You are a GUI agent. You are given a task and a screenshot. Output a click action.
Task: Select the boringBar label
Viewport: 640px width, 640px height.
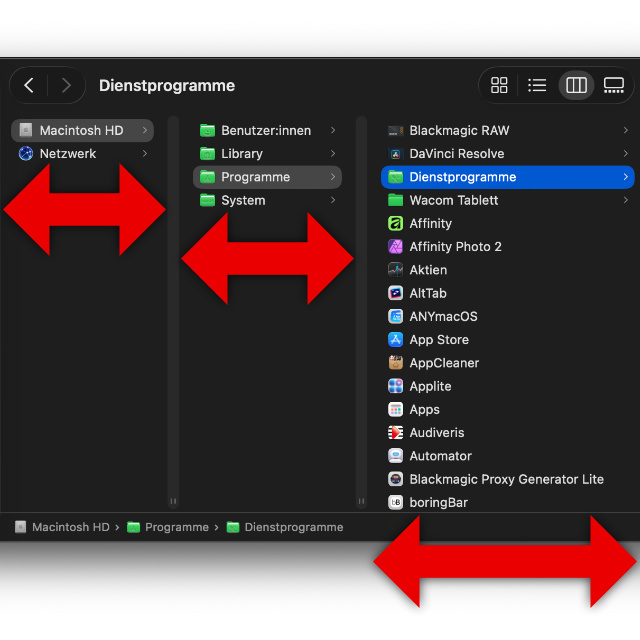pyautogui.click(x=439, y=502)
